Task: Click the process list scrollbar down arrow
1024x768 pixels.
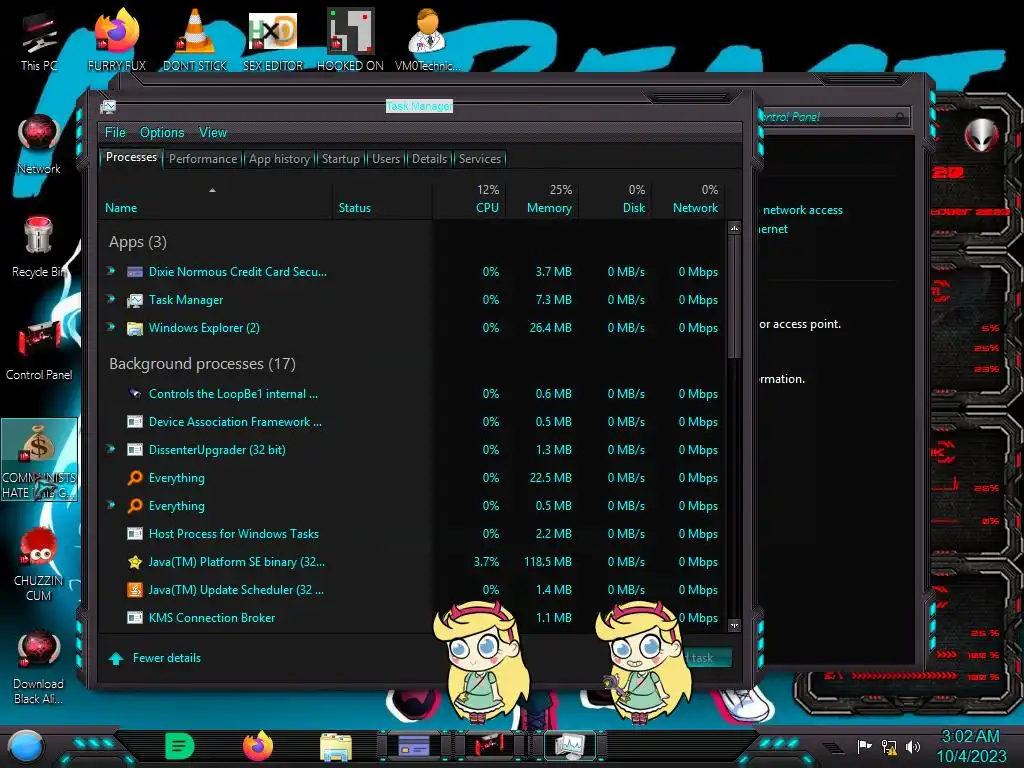Action: point(734,625)
